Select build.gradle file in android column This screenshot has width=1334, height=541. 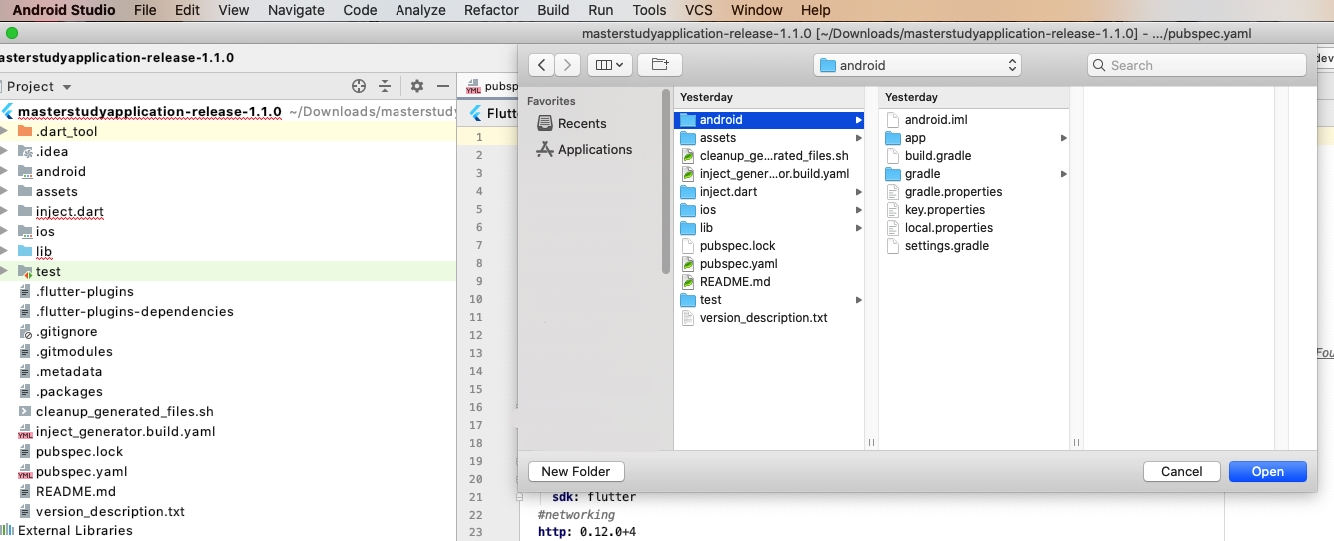(x=937, y=156)
